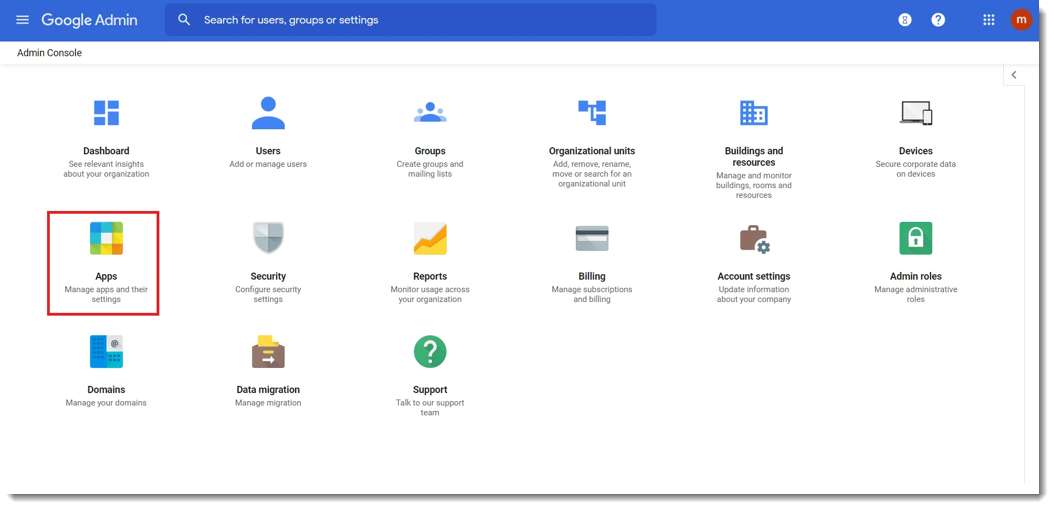Screen dimensions: 1054x509
Task: Open the Security shield icon
Action: [268, 238]
